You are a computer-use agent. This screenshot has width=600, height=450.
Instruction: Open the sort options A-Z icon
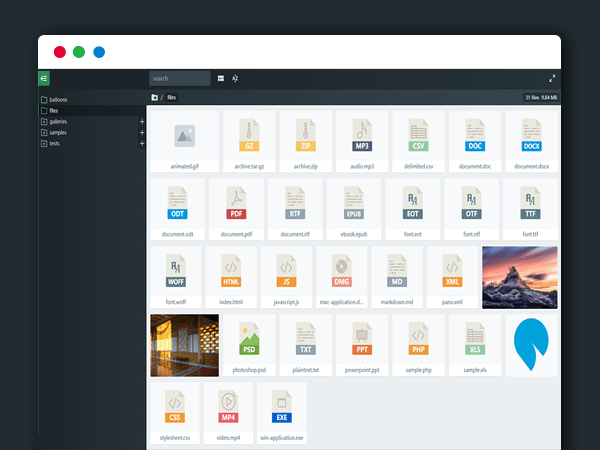[x=235, y=78]
